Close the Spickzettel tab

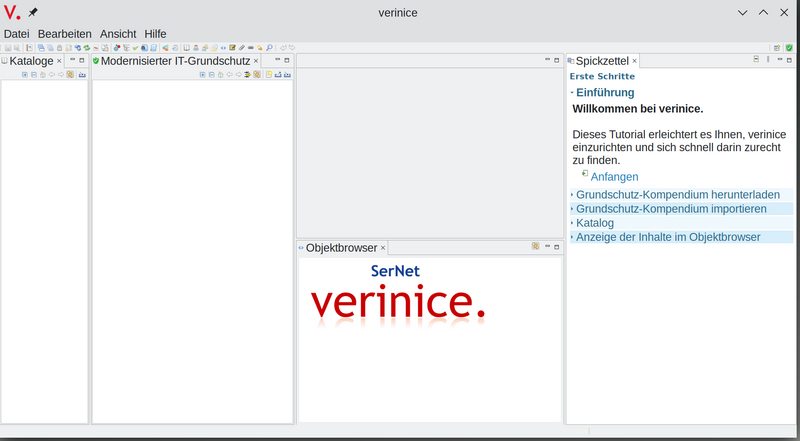635,61
